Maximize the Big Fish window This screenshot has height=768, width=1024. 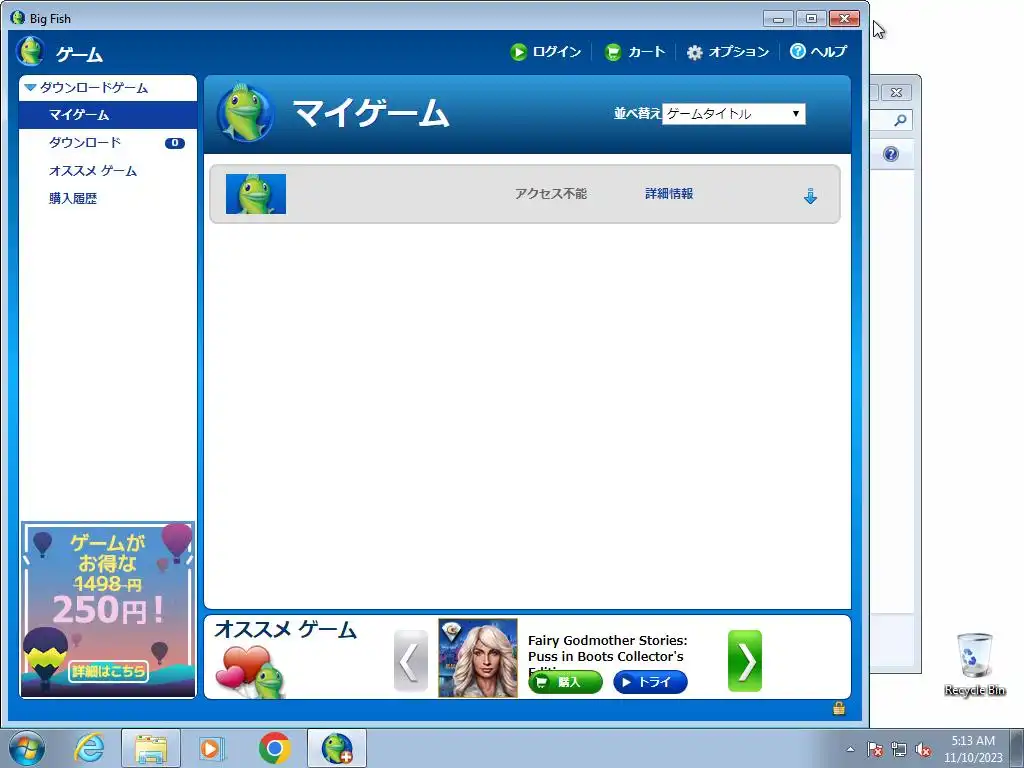(x=811, y=19)
